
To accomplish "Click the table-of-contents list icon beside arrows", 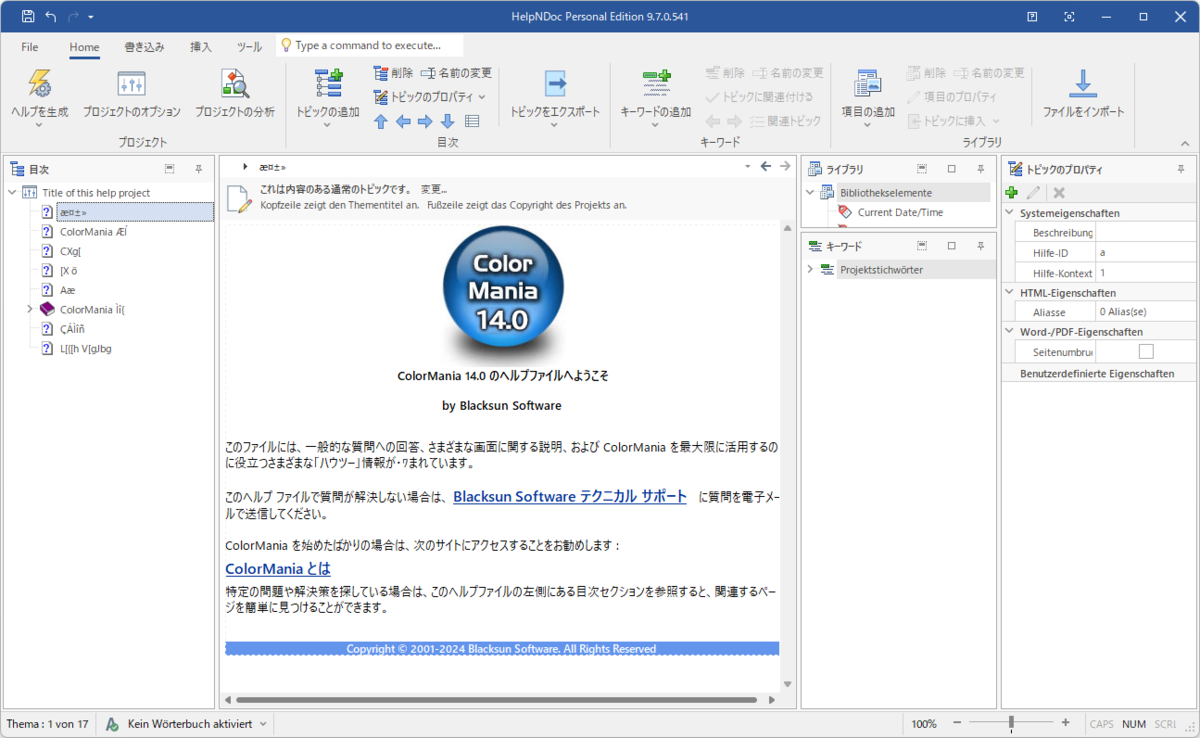I will click(472, 121).
